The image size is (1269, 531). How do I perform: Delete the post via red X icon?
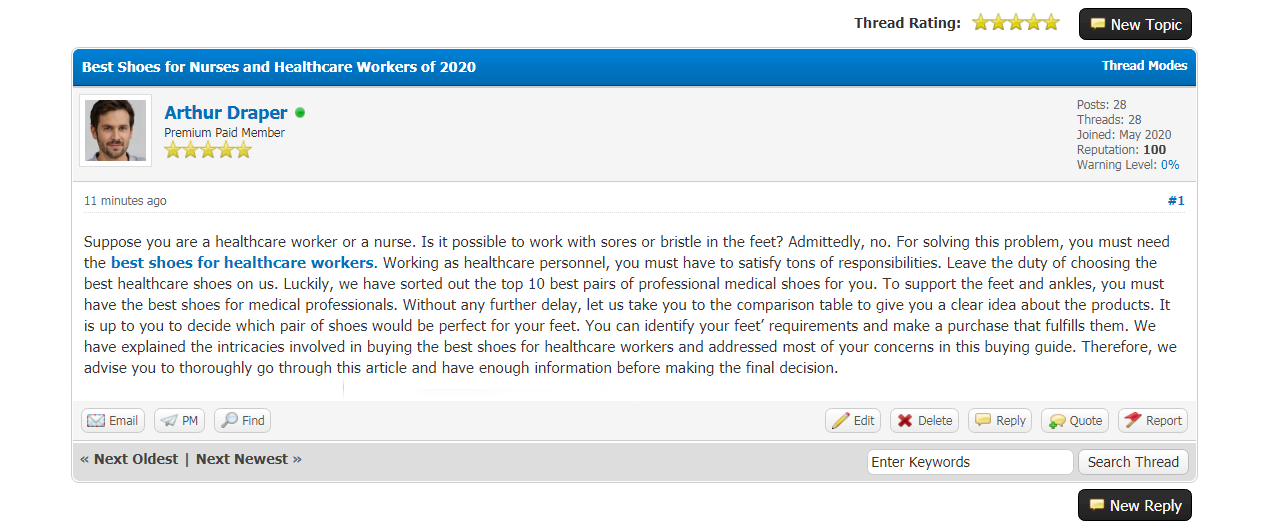tap(905, 421)
